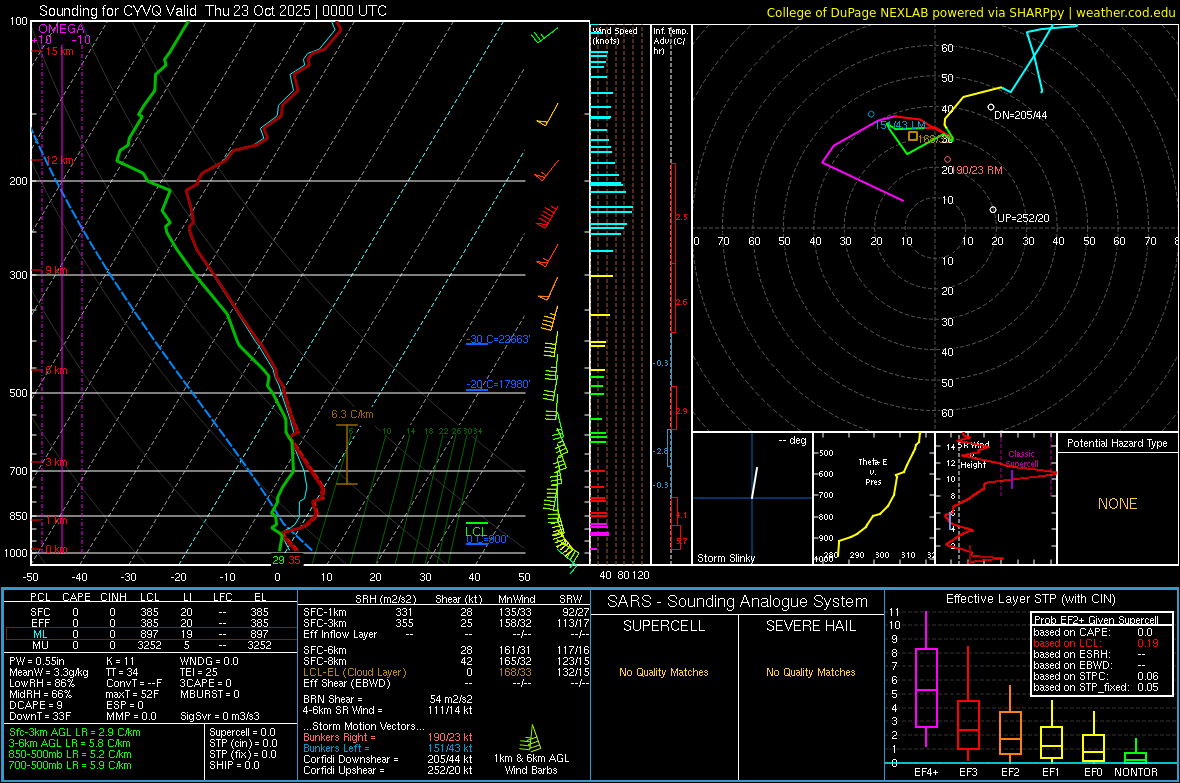The height and width of the screenshot is (783, 1180).
Task: Click the '6.3 C/km' lapse rate label
Action: coord(352,414)
